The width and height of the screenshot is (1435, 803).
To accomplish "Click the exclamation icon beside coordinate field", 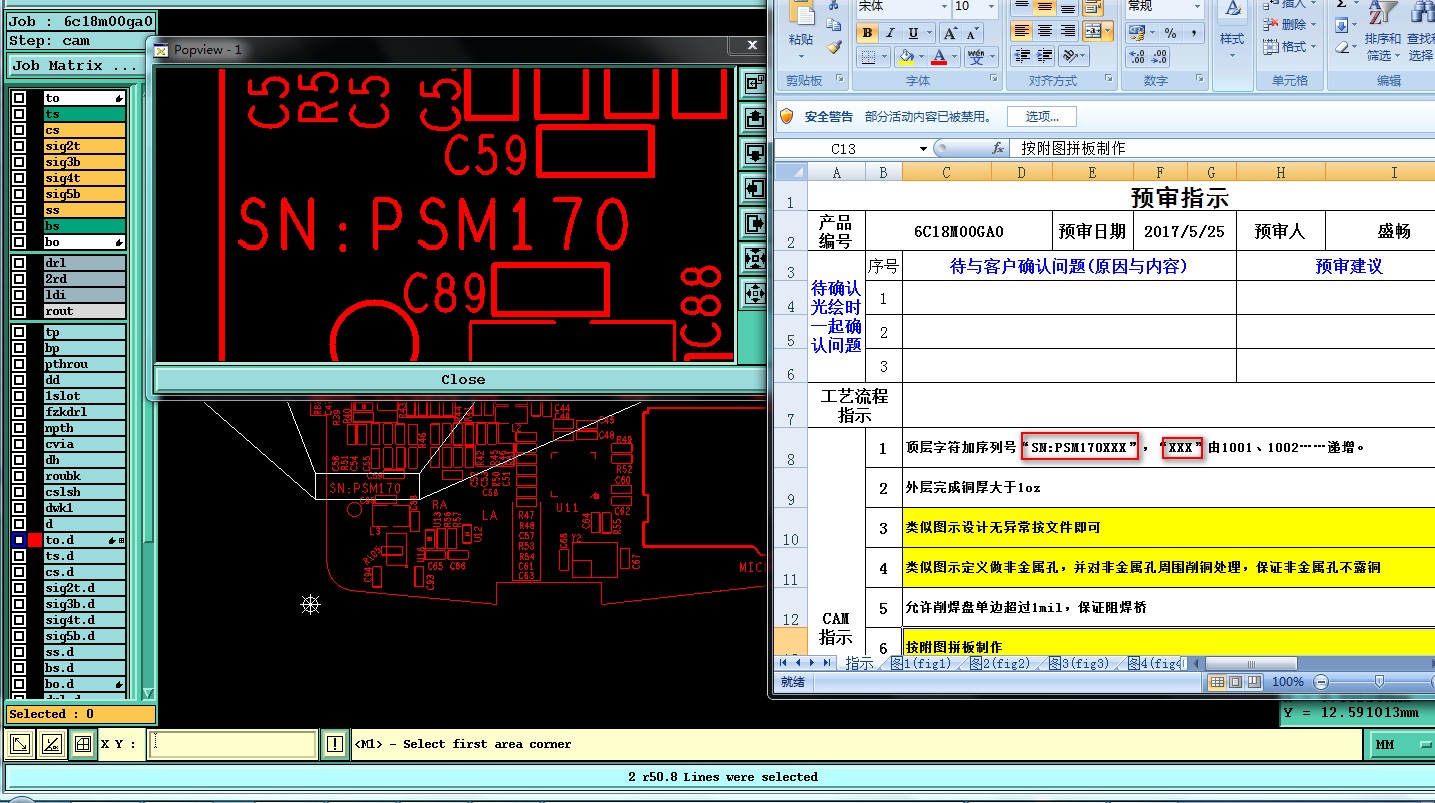I will point(335,744).
